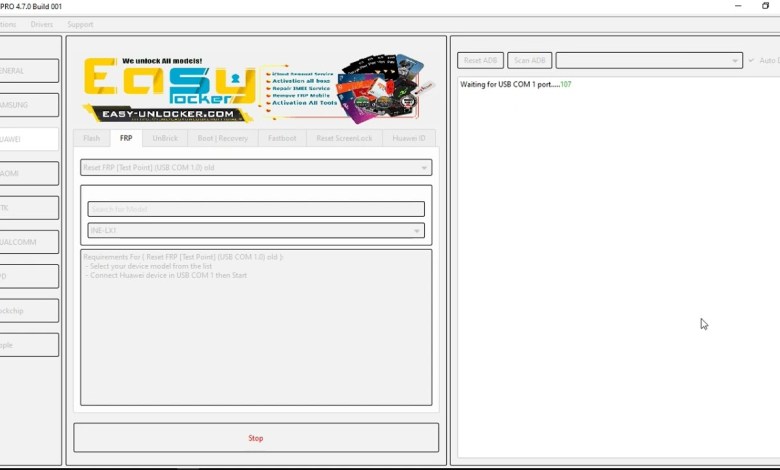780x470 pixels.
Task: Switch to the Flash tab
Action: tap(92, 138)
